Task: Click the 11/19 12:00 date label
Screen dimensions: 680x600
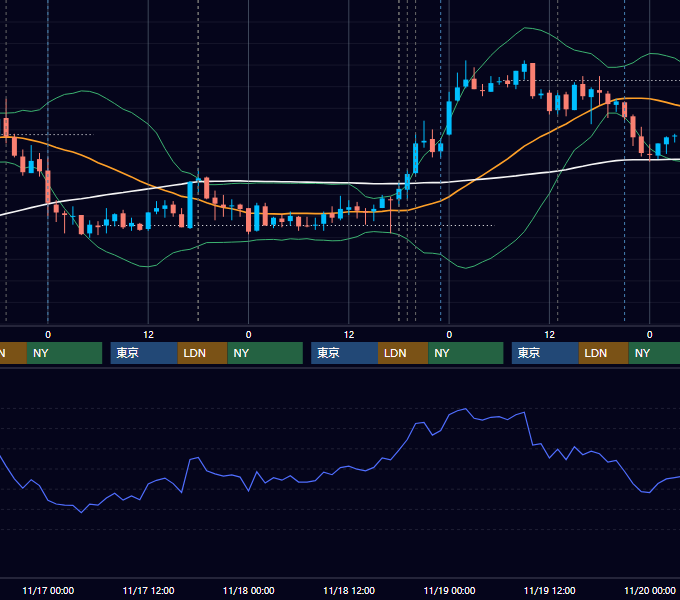Action: tap(549, 590)
